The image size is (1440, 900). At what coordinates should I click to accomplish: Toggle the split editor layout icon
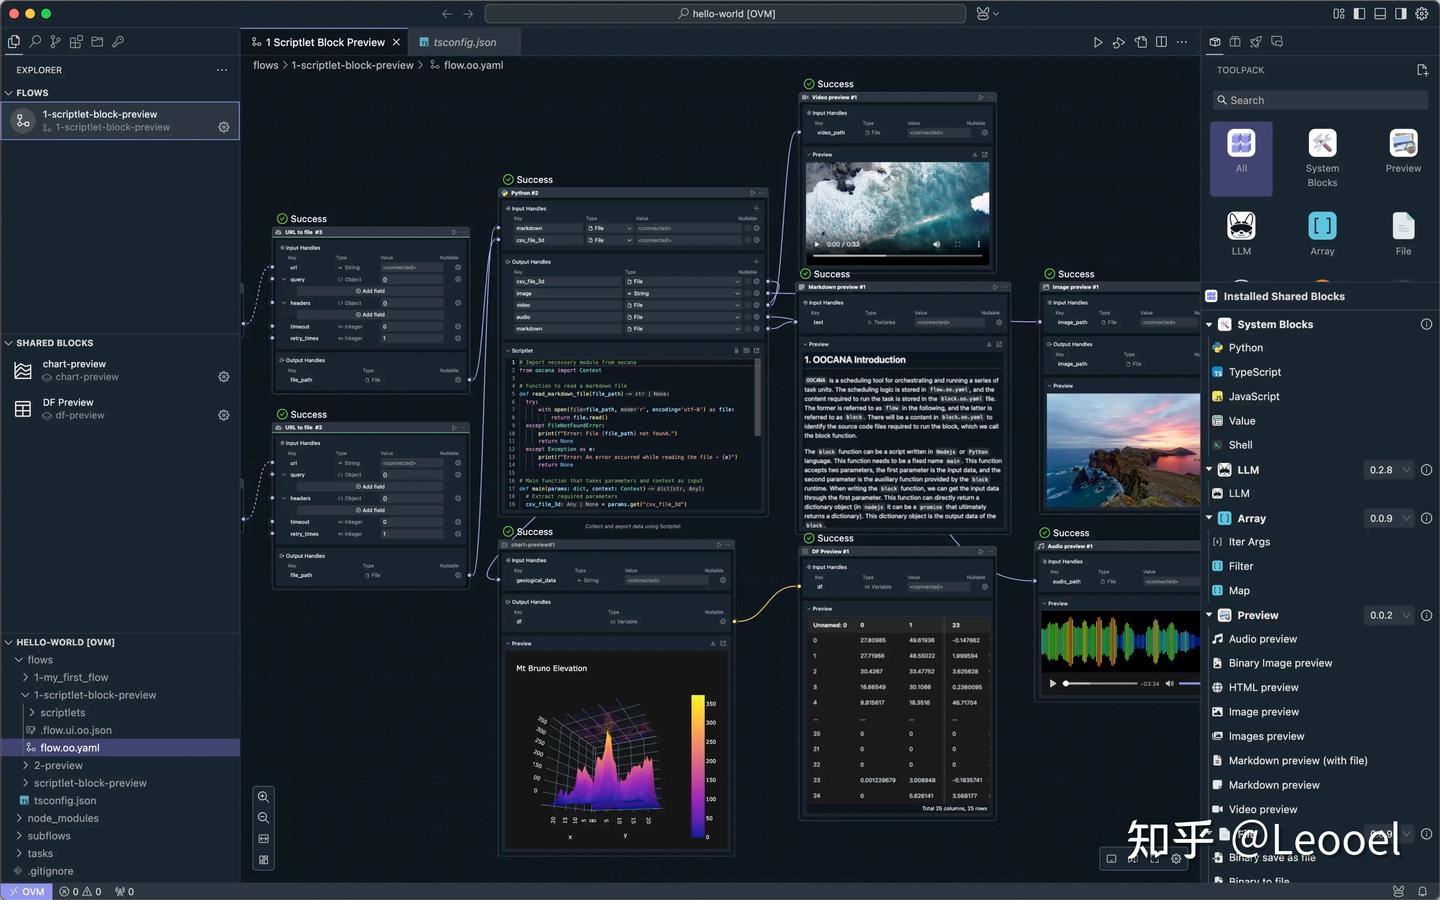tap(1161, 42)
